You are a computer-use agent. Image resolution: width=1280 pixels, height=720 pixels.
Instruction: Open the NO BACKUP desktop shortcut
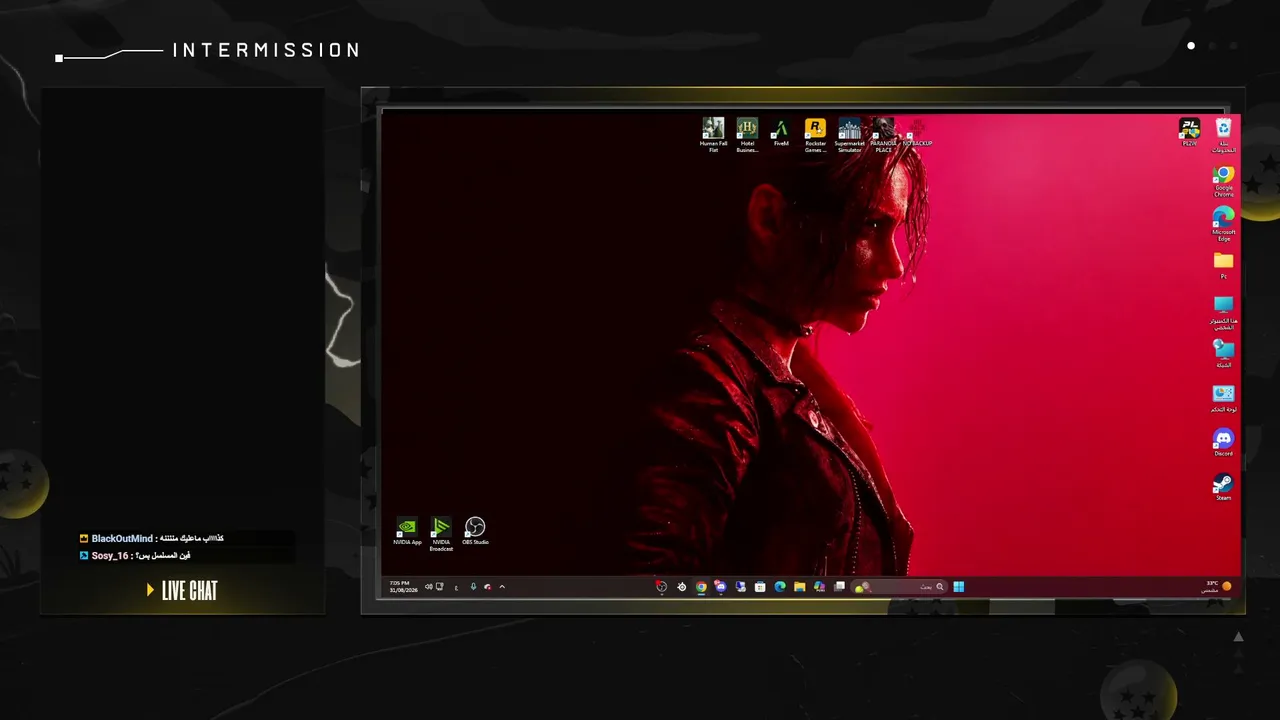click(x=917, y=133)
